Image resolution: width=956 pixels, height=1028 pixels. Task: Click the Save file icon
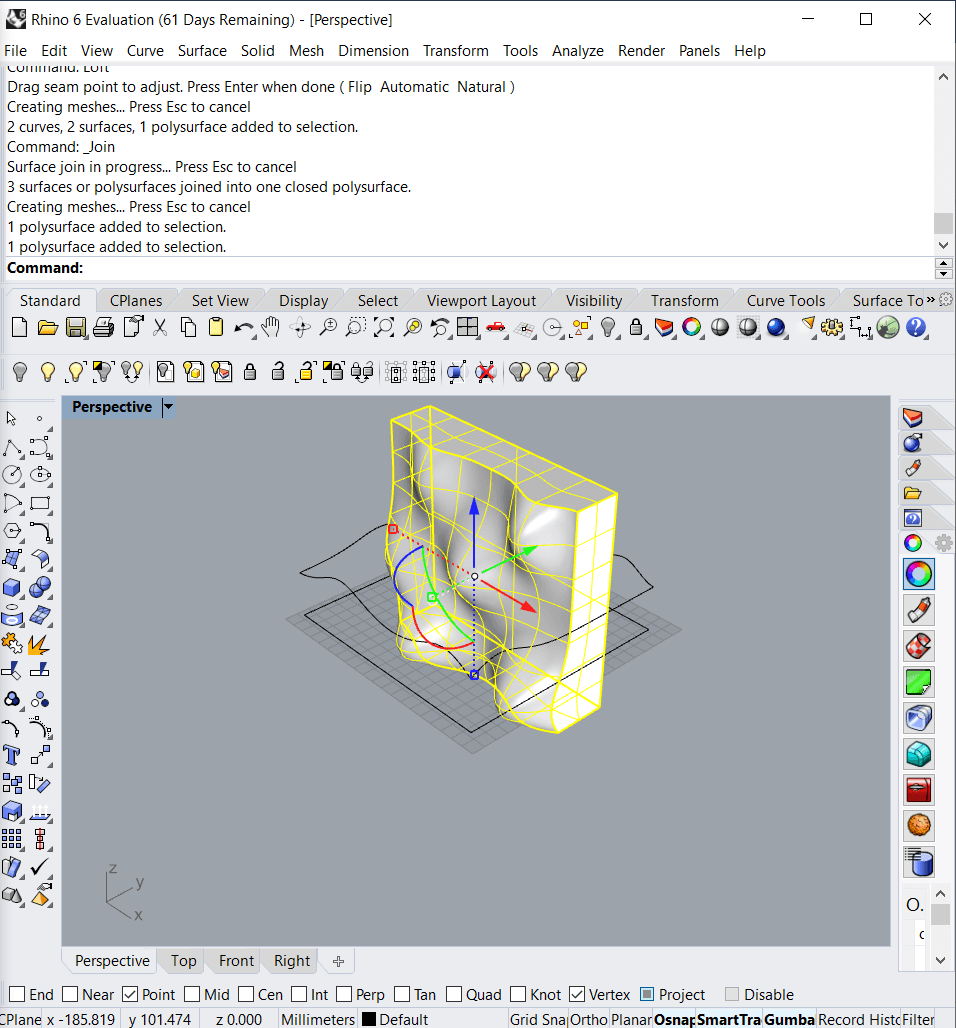pyautogui.click(x=76, y=327)
